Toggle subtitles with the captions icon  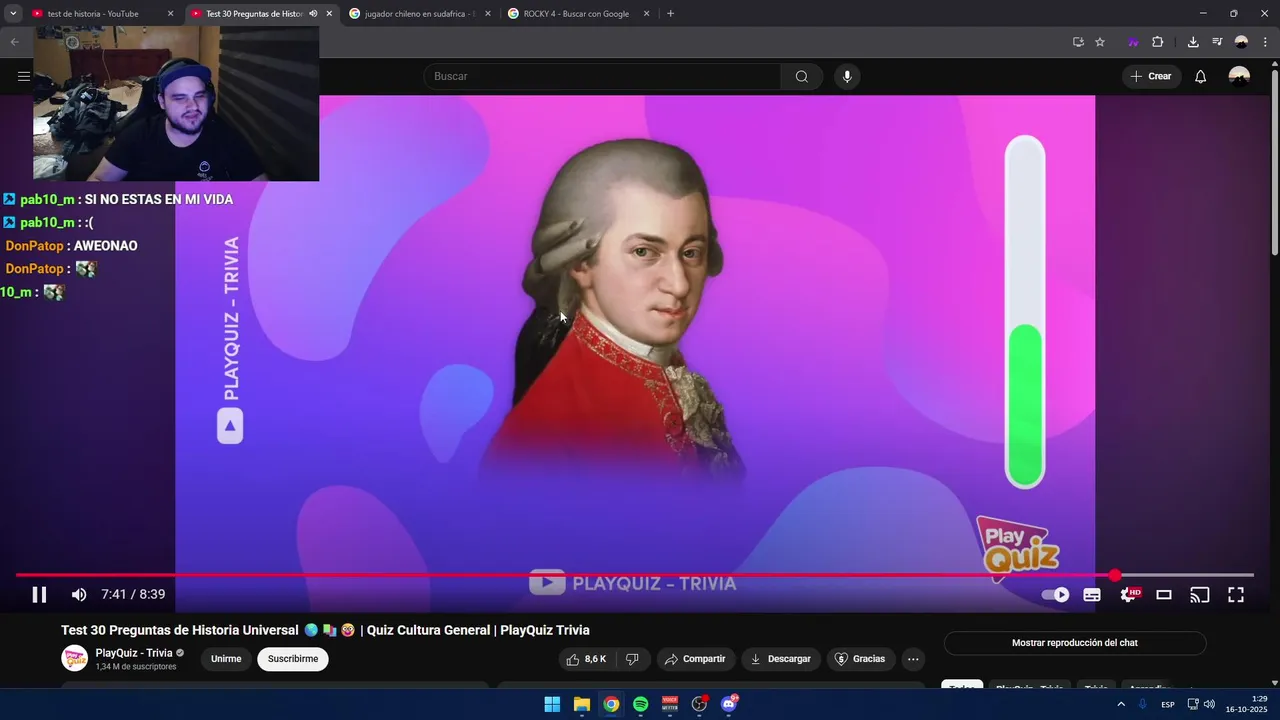click(x=1092, y=595)
